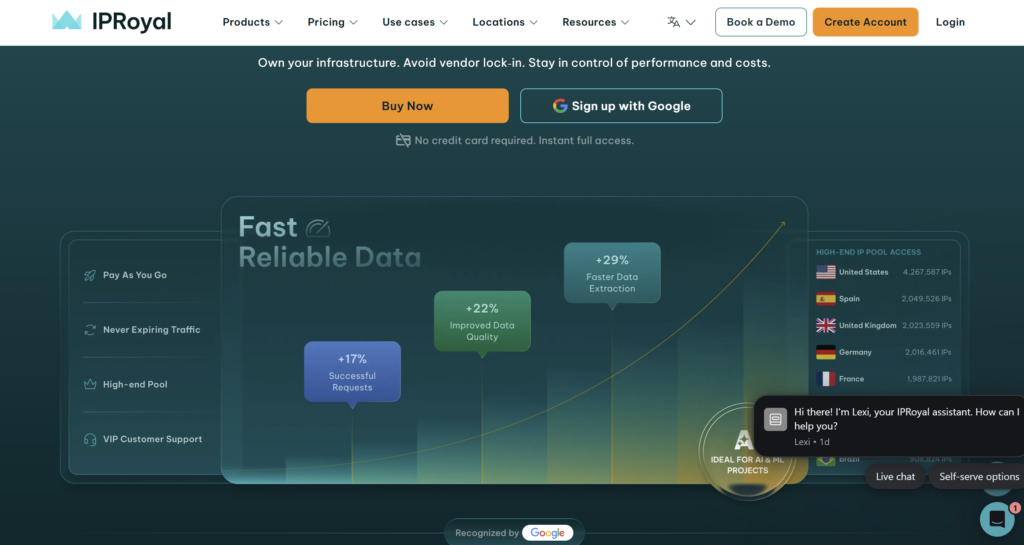Open the language translation selector icon
This screenshot has height=545, width=1024.
click(x=674, y=22)
